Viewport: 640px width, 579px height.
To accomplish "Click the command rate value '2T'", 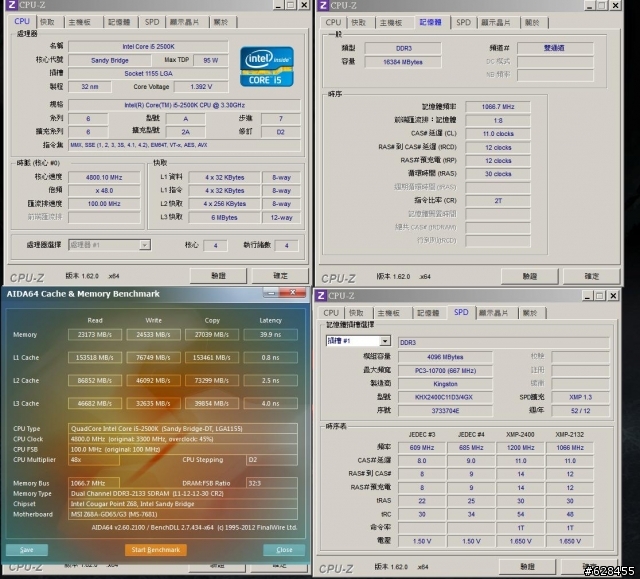I will tap(498, 201).
